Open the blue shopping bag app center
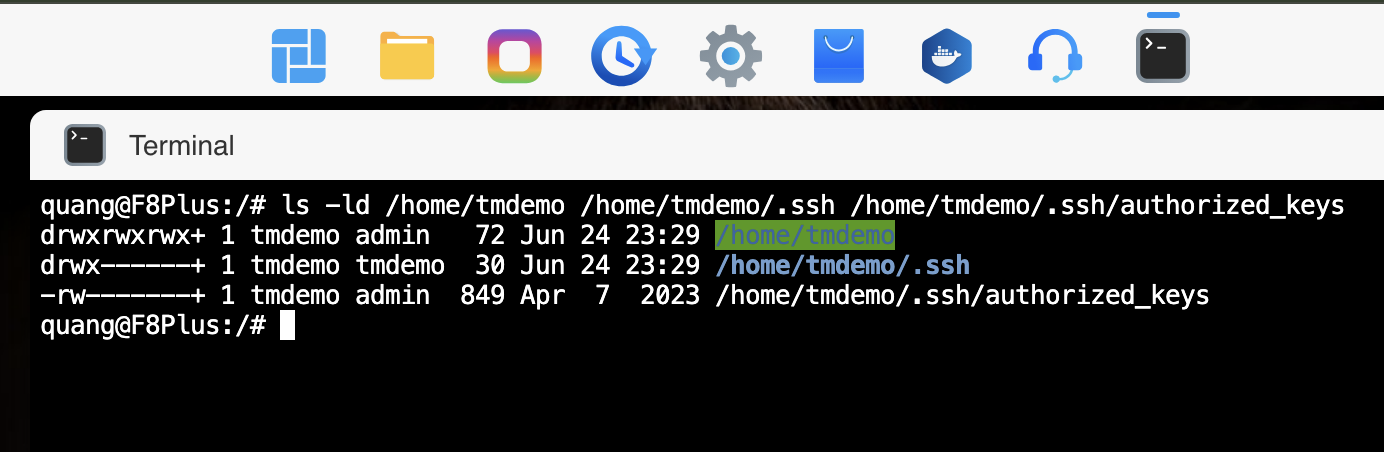The height and width of the screenshot is (452, 1384). coord(839,56)
